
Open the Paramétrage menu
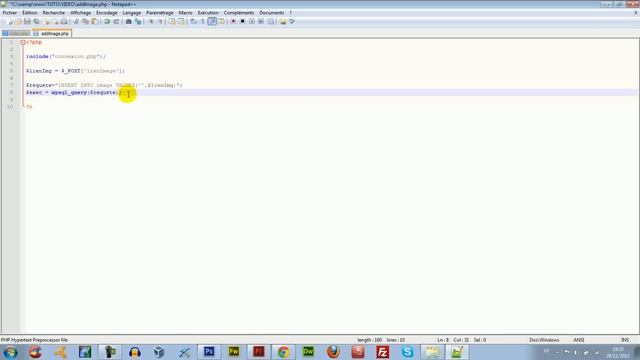tap(160, 13)
